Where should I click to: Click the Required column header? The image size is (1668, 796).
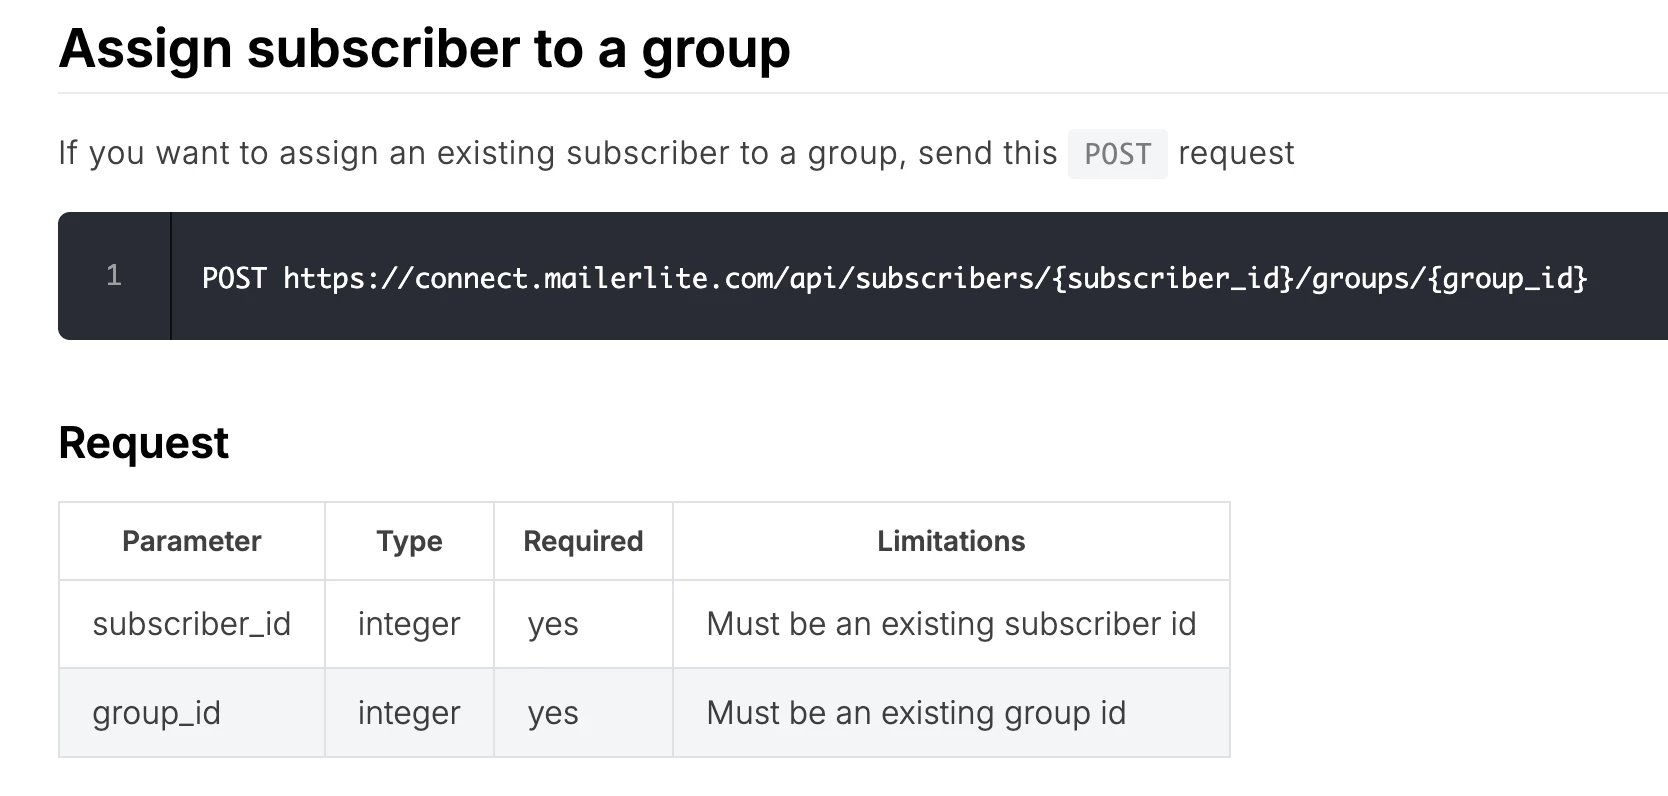tap(583, 541)
